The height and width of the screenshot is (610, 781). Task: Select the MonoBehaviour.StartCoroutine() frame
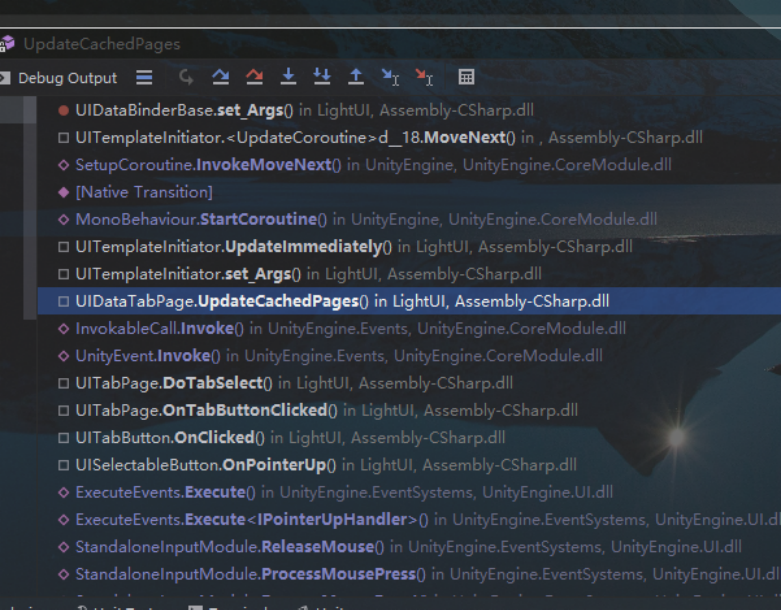[409, 220]
